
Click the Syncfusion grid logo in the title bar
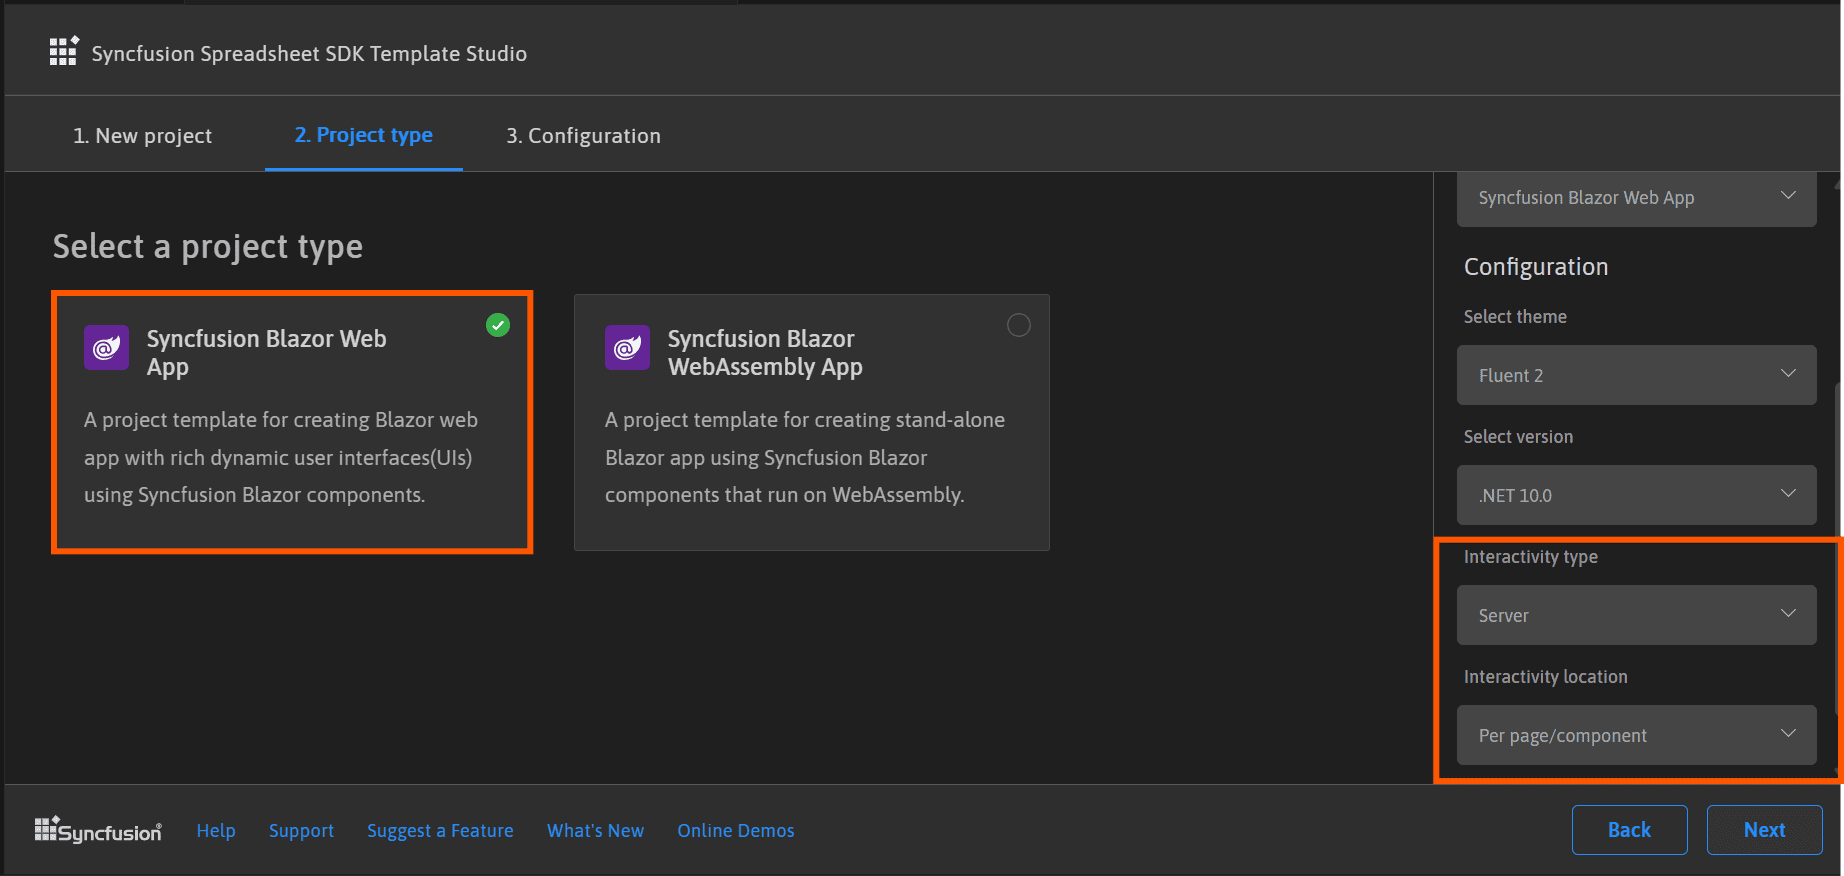point(64,51)
